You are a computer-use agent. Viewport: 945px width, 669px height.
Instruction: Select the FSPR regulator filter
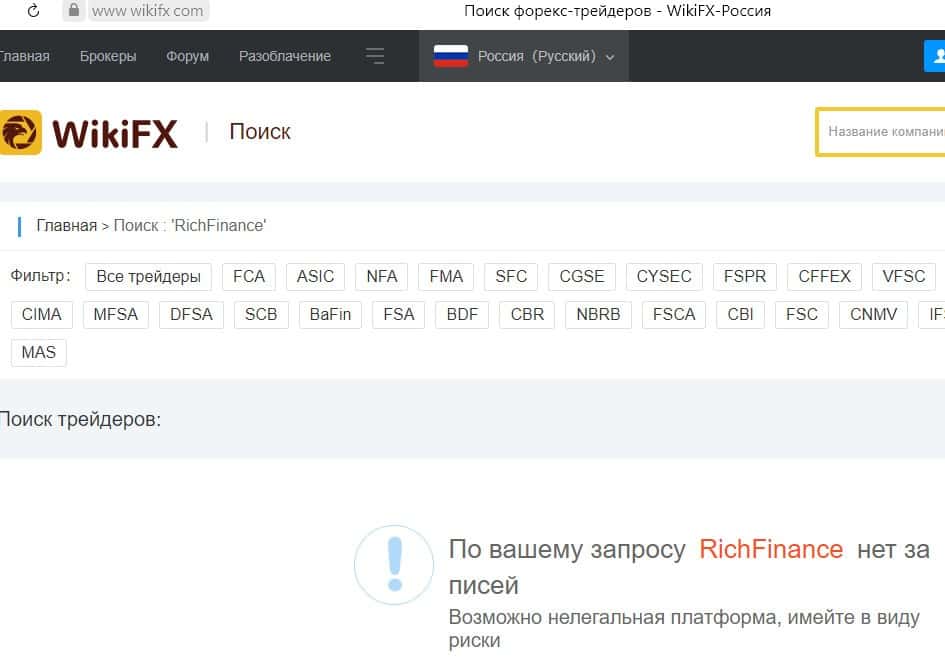pos(745,277)
